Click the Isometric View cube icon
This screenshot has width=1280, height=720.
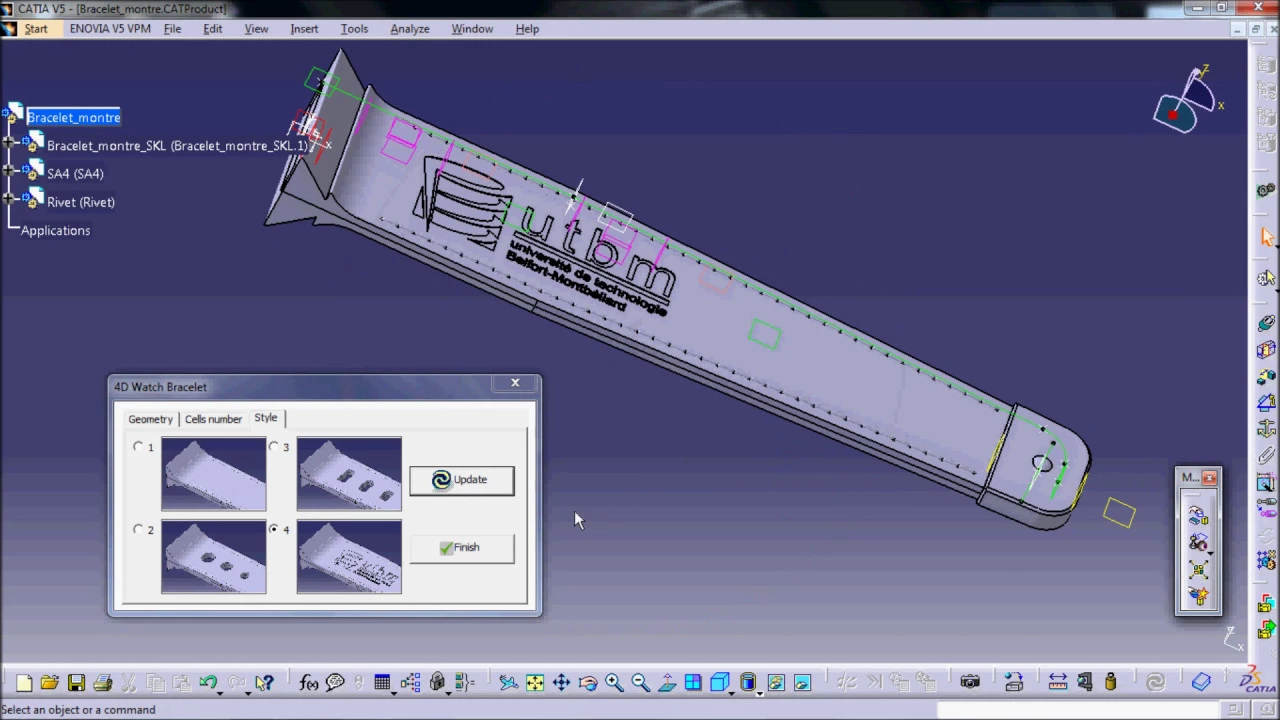(x=719, y=683)
